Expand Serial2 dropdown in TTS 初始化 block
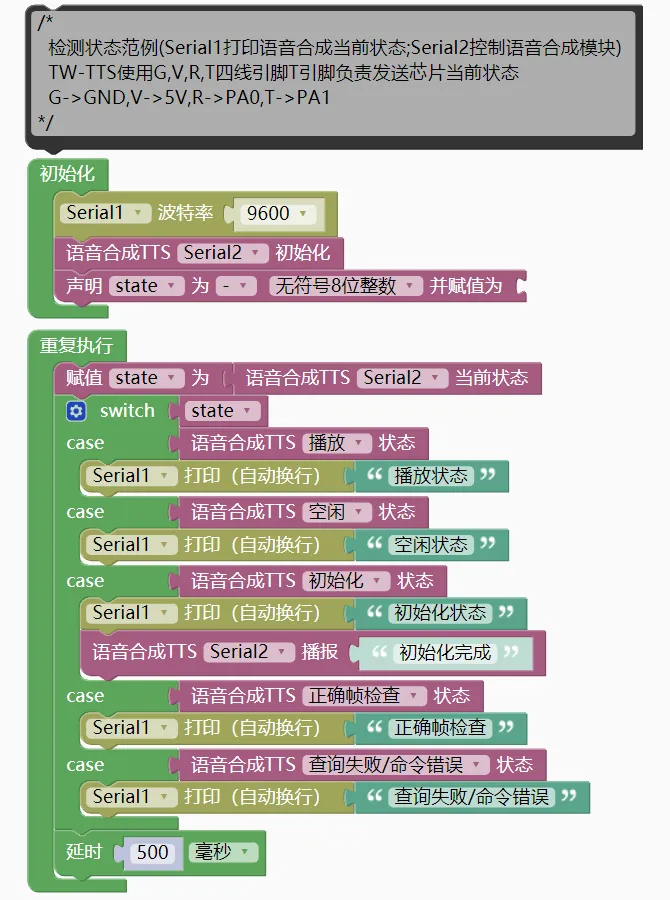This screenshot has height=900, width=670. tap(223, 252)
